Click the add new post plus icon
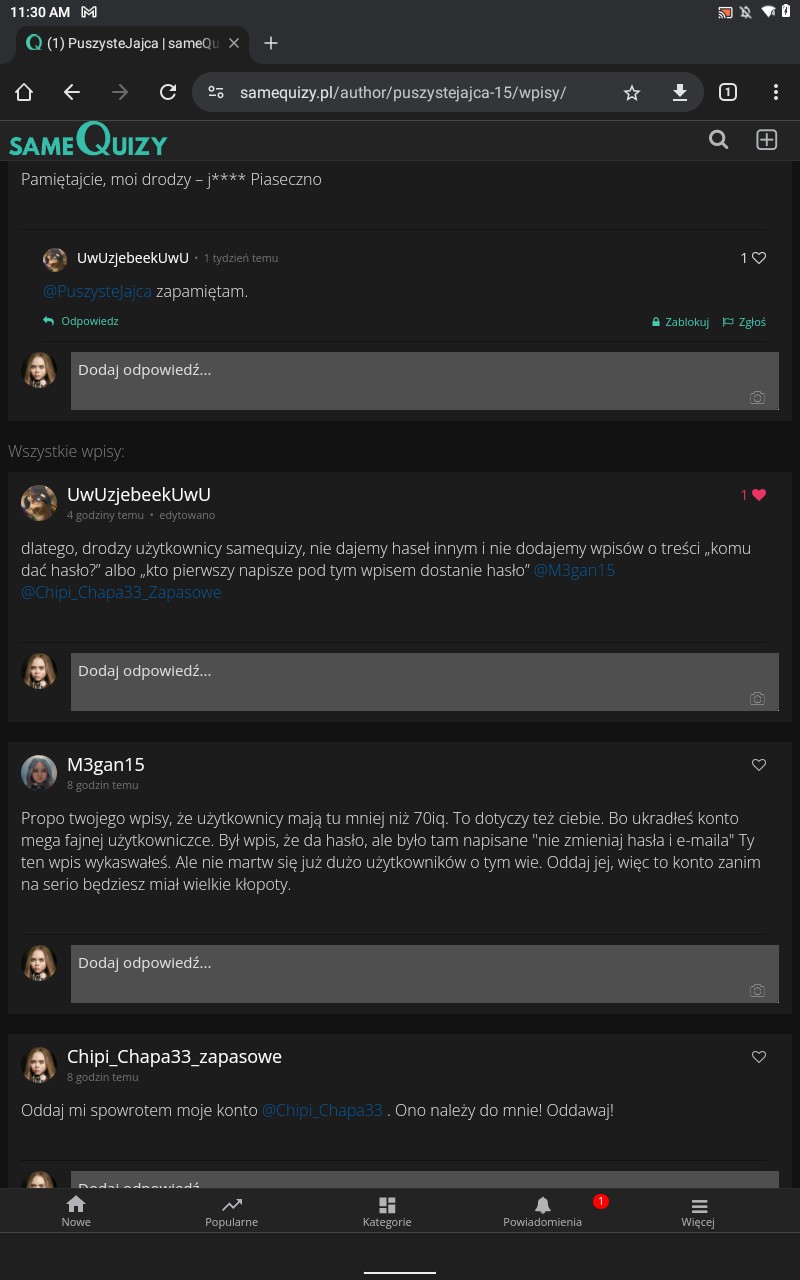Viewport: 800px width, 1280px height. click(x=766, y=140)
